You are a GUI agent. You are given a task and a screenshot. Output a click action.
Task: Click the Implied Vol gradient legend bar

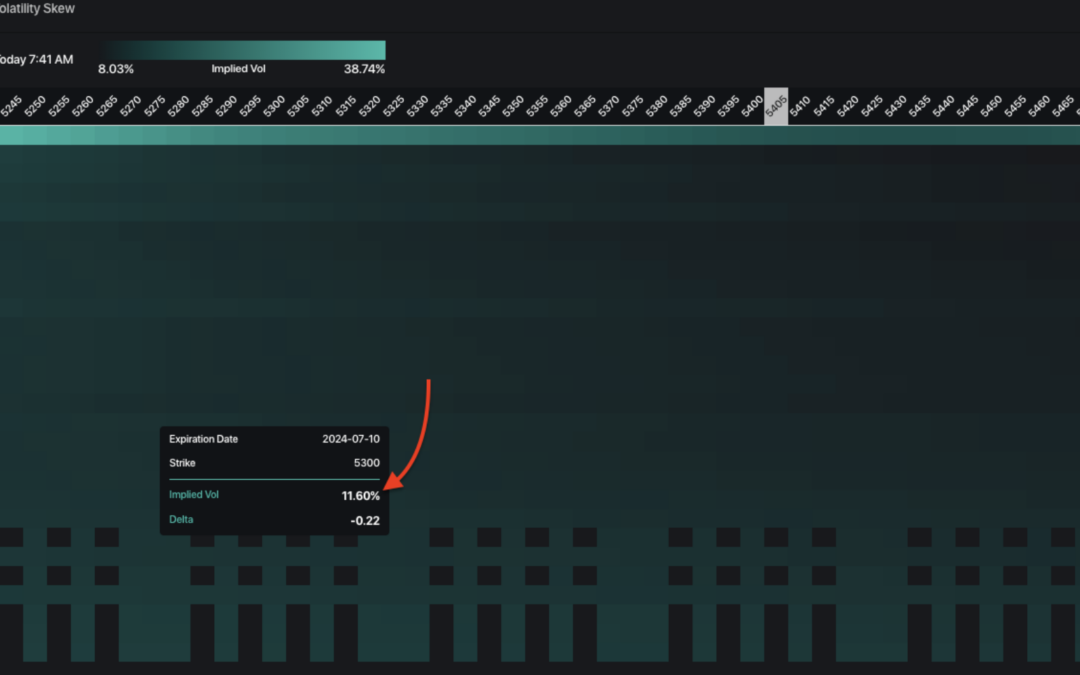[242, 50]
